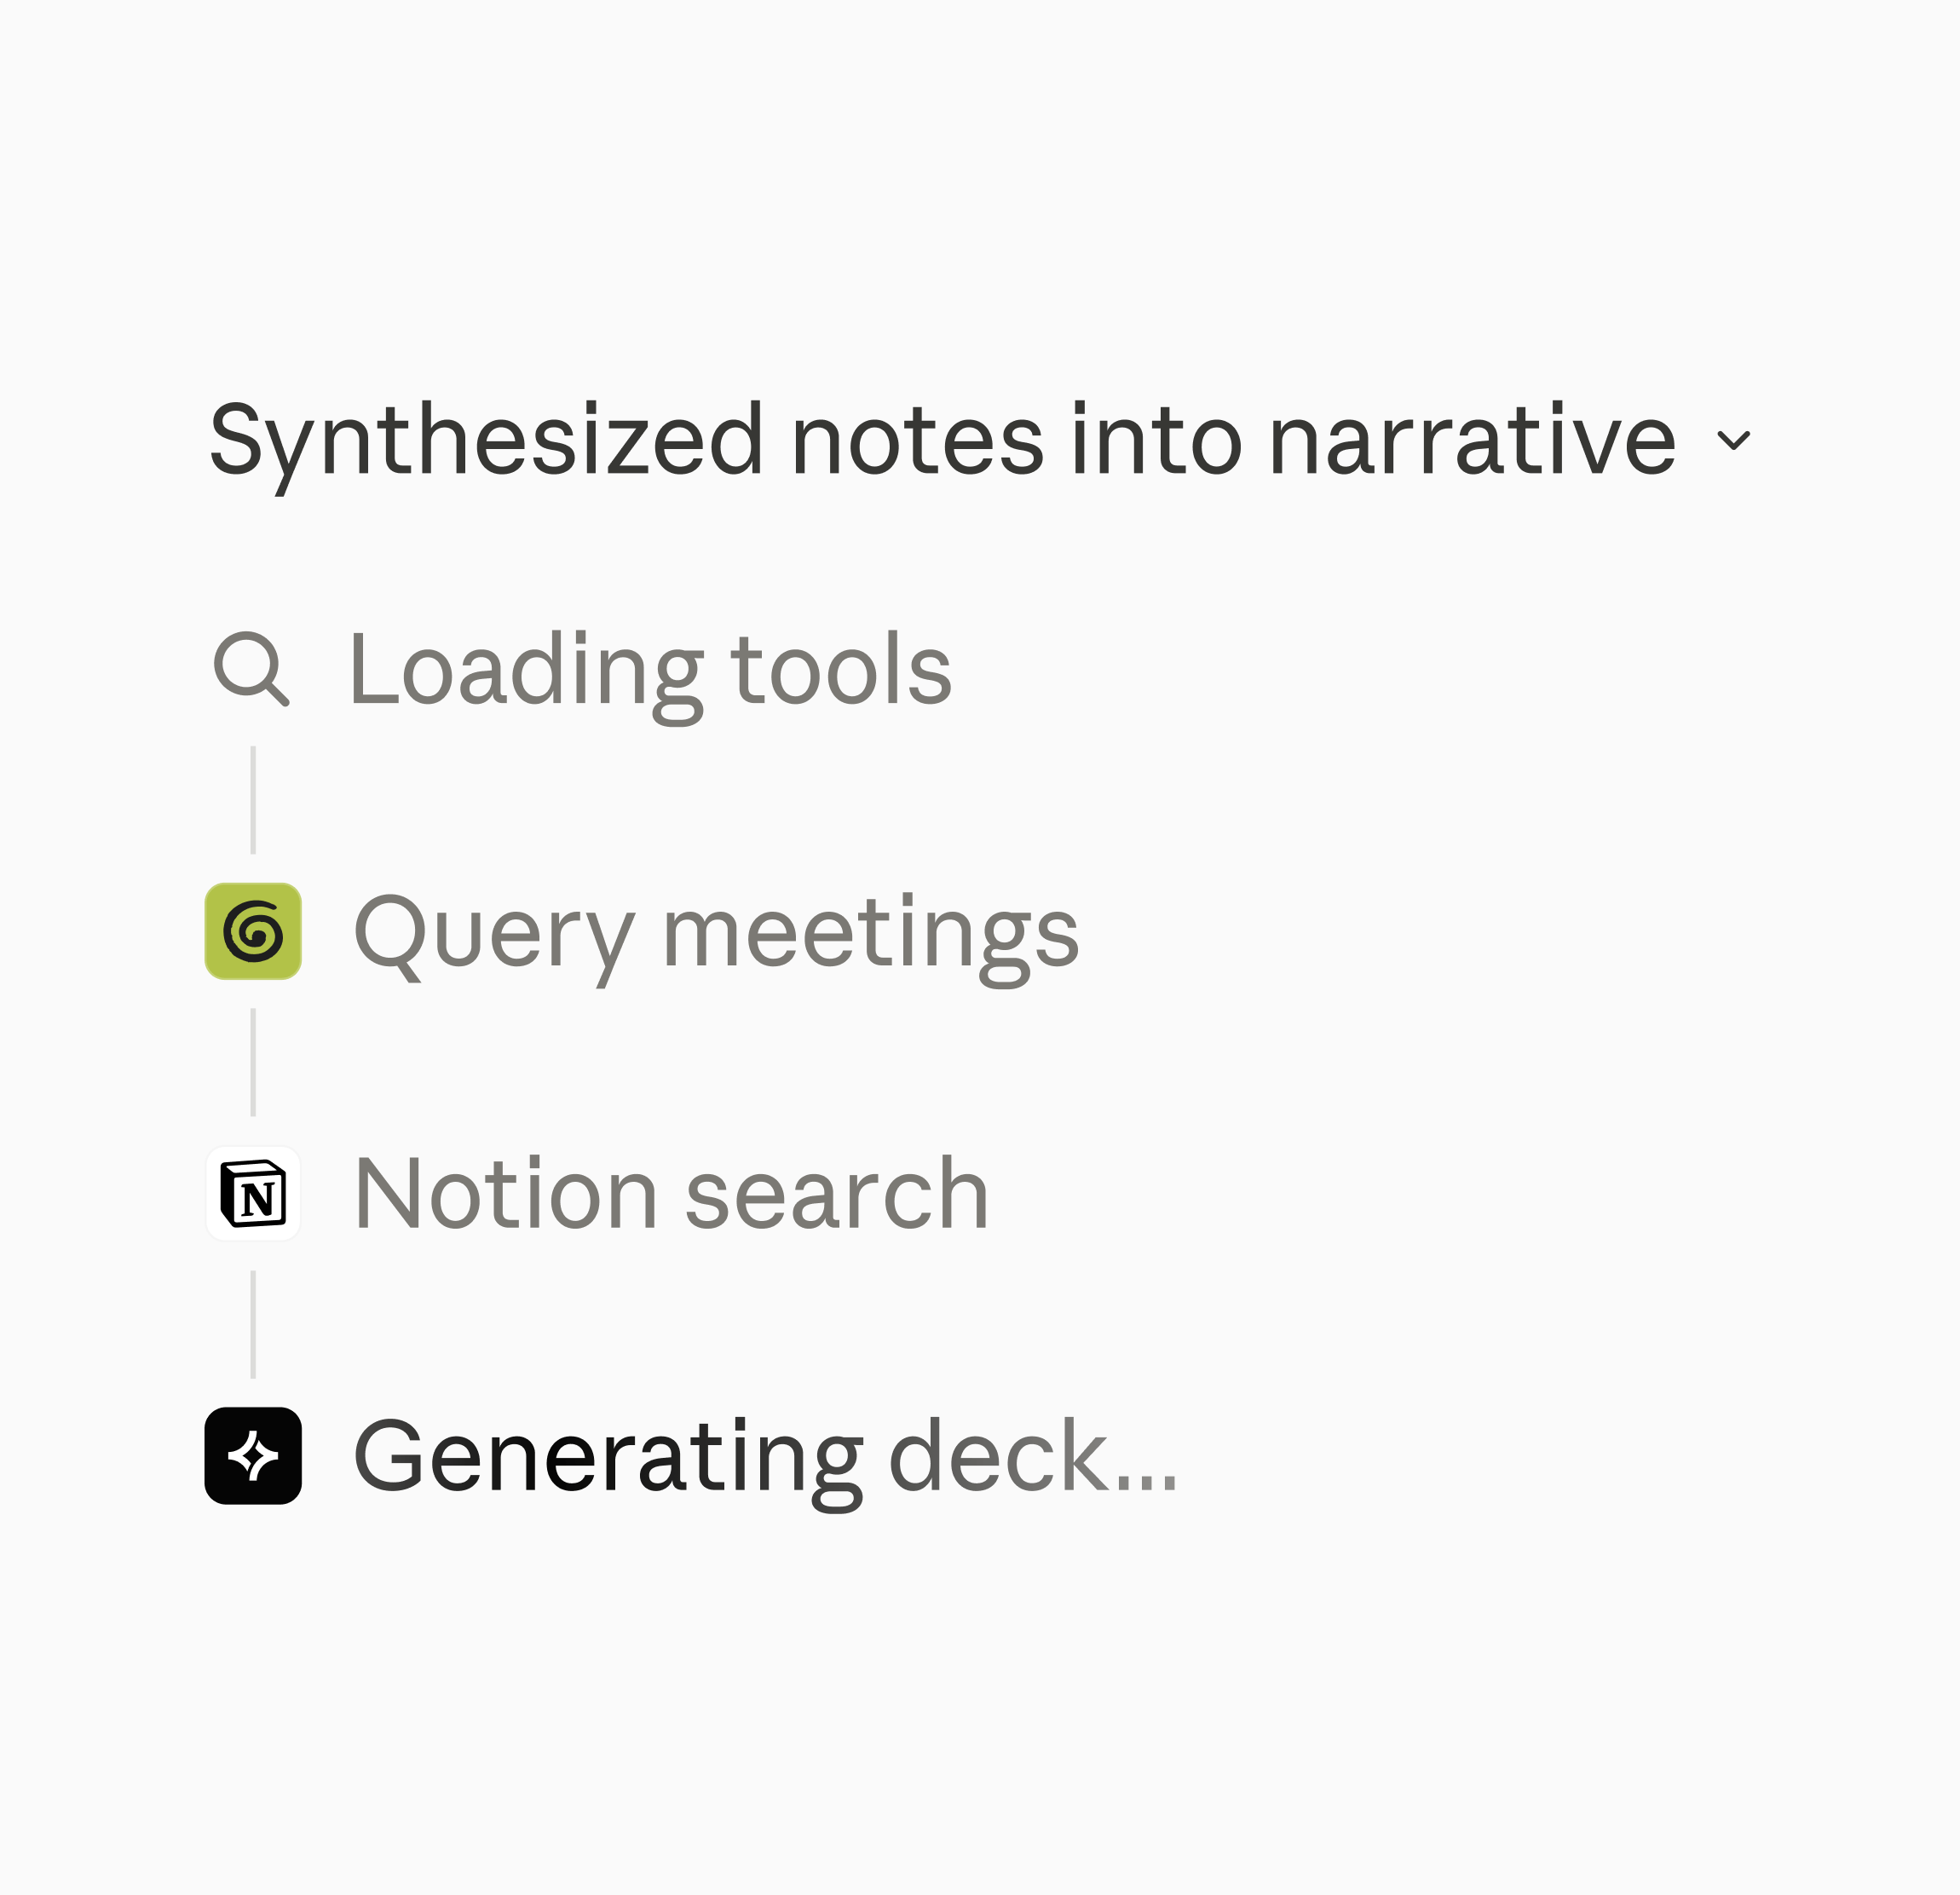Screen dimensions: 1960x1895
Task: Click connector line below Query meetings icon
Action: tap(253, 1062)
